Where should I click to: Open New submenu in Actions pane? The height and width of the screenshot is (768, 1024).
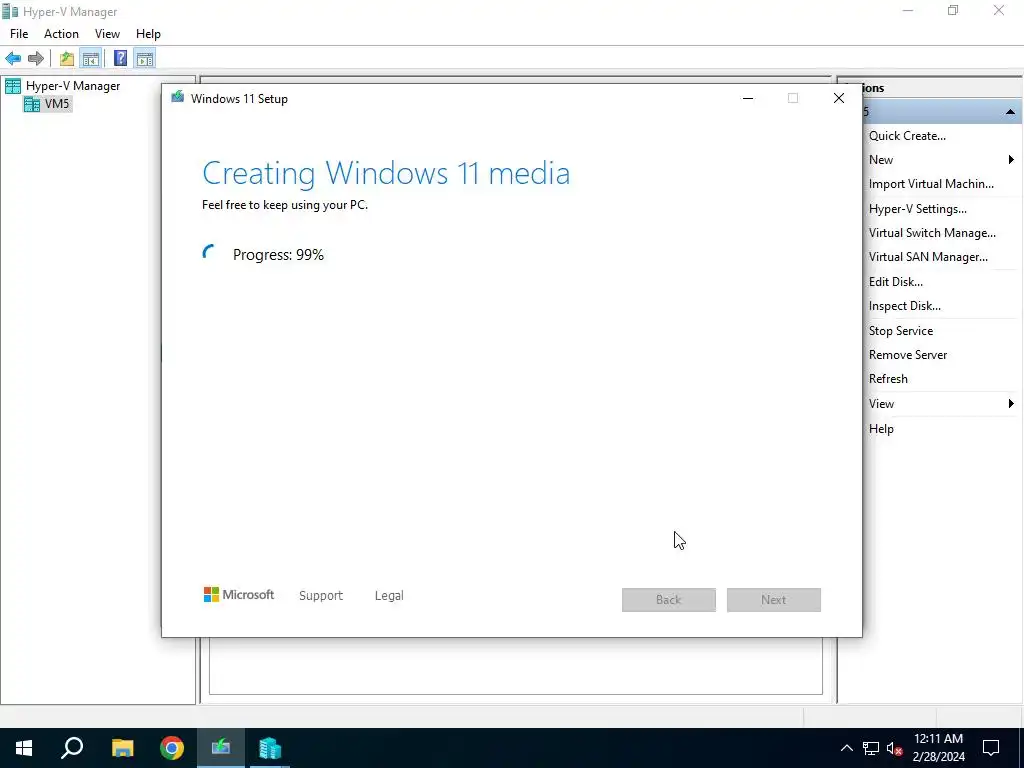click(881, 160)
